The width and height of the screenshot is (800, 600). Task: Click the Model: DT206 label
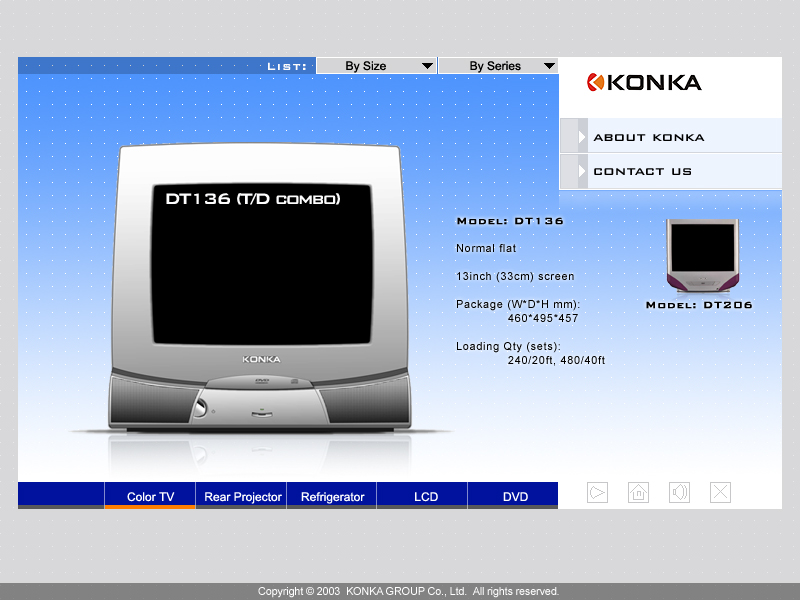coord(699,305)
